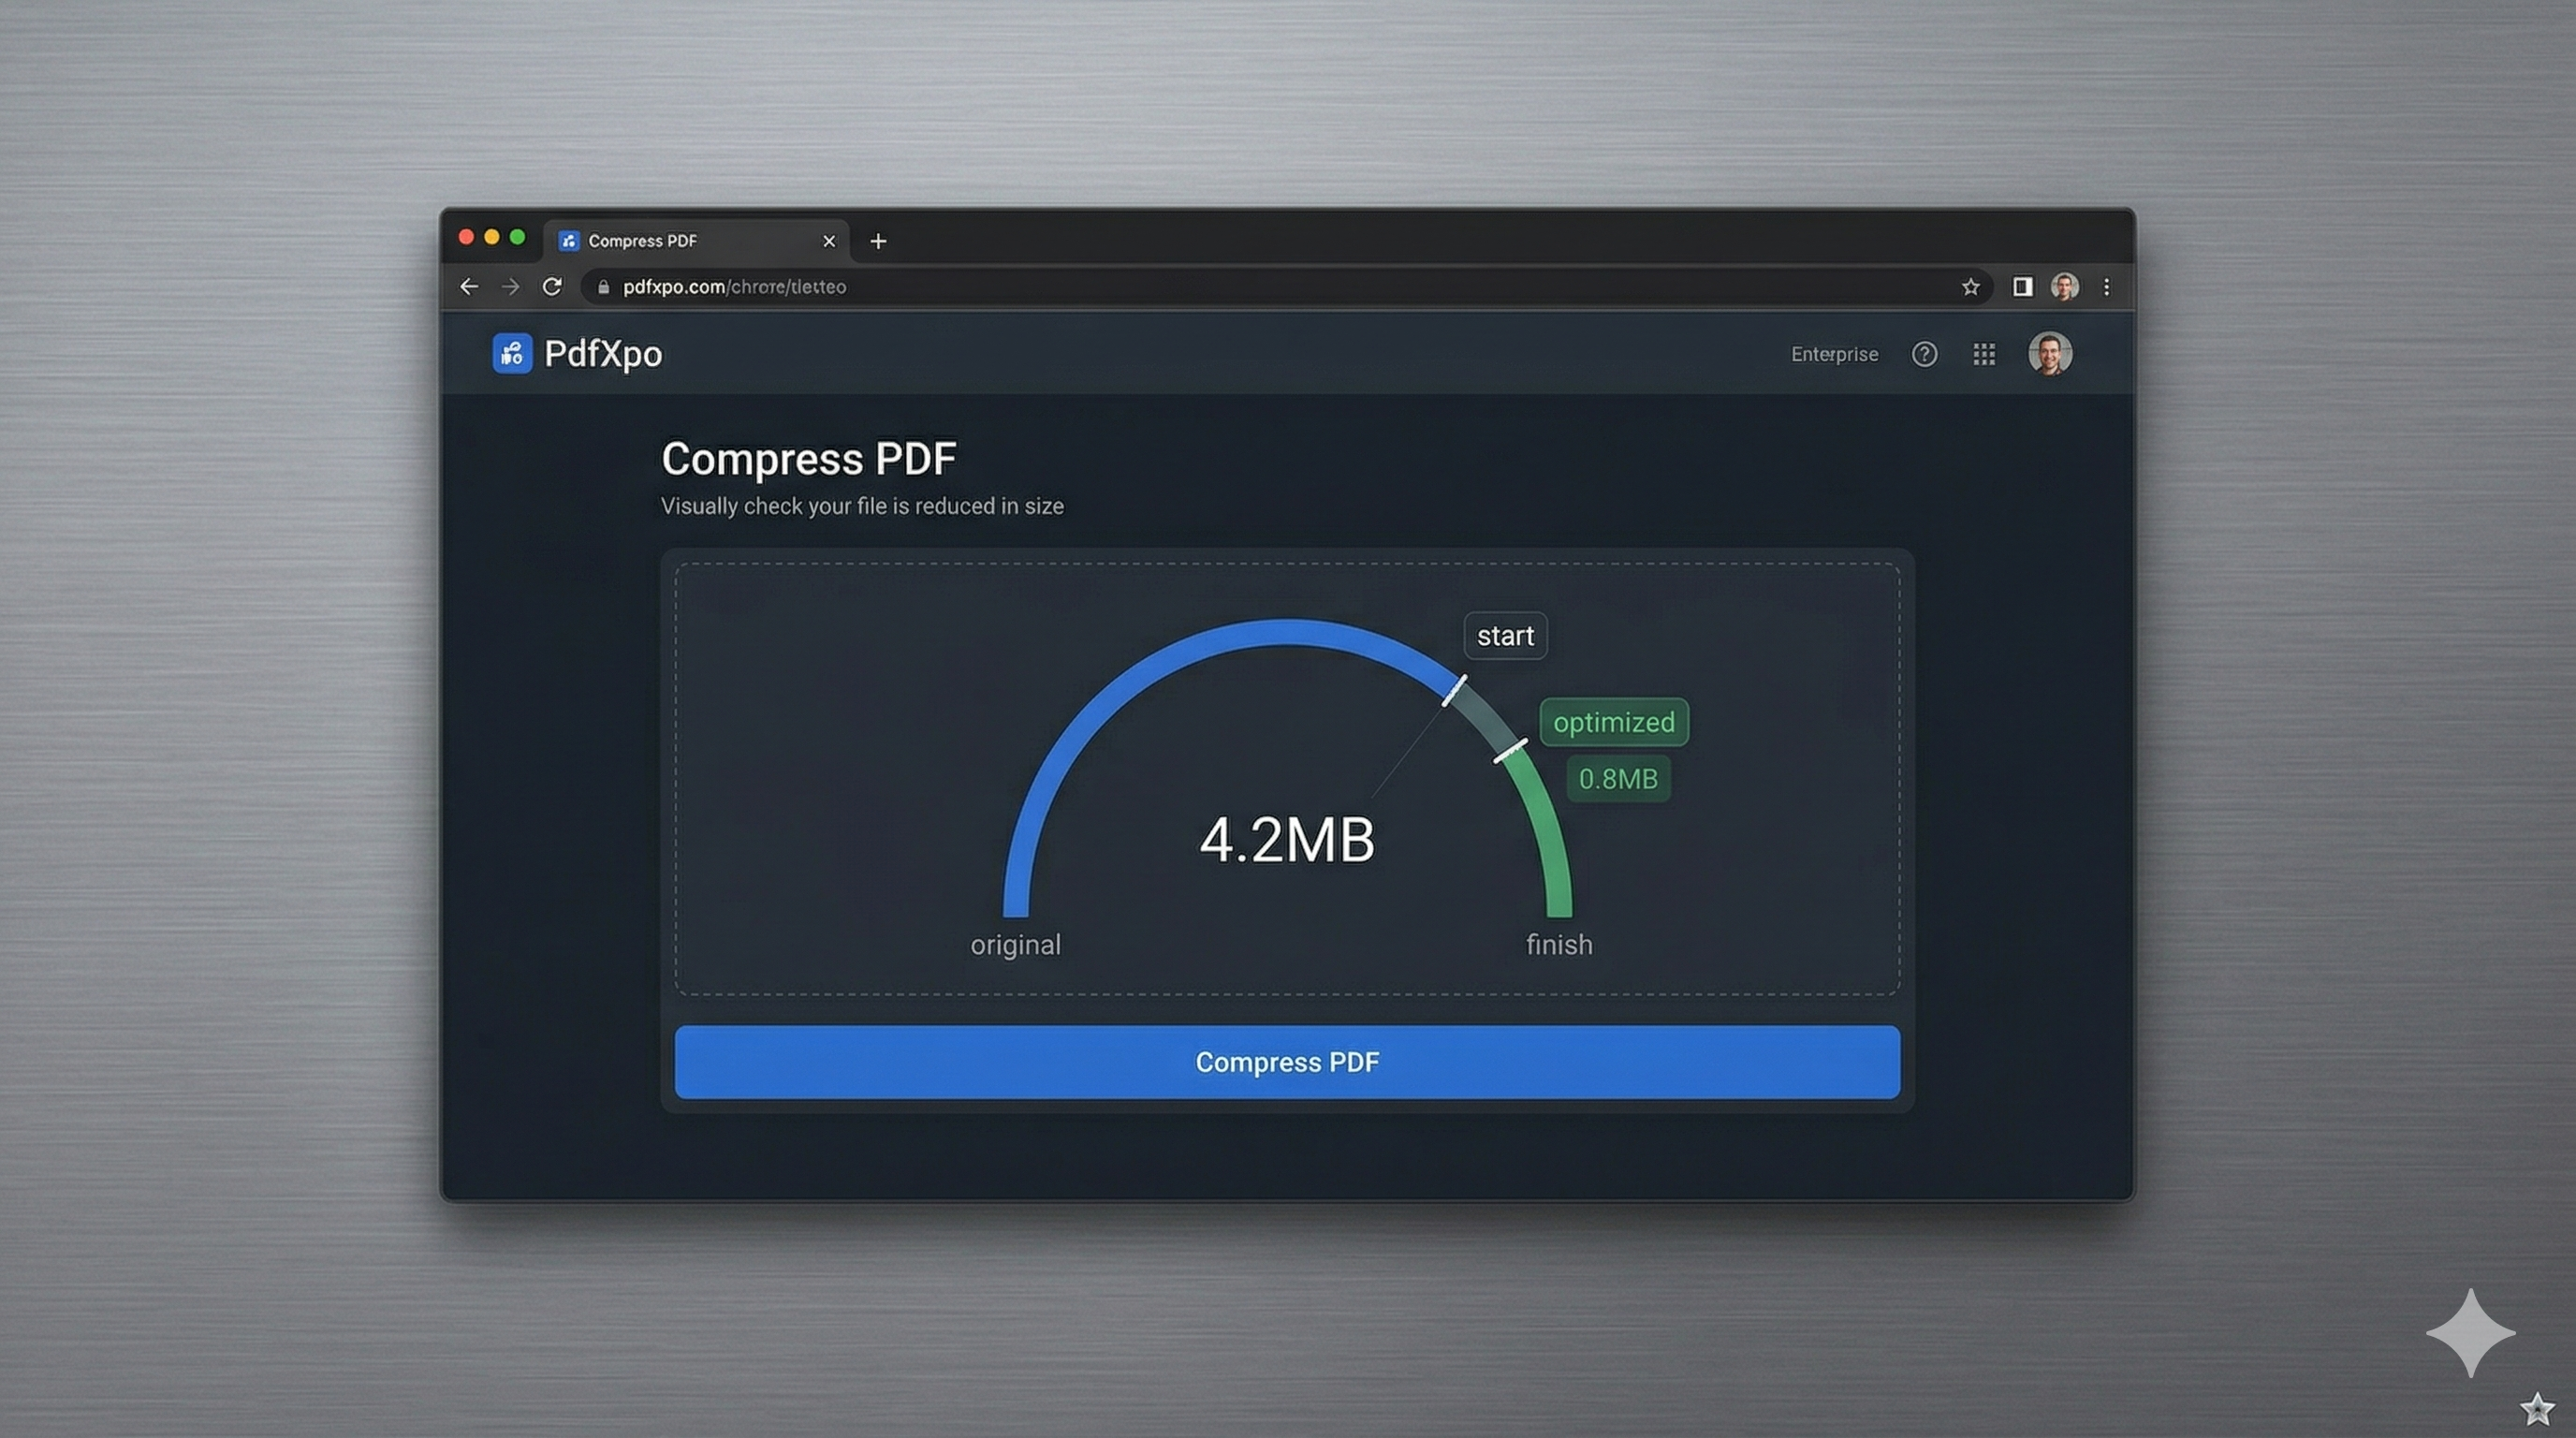Click the 0.8MB size badge
Image resolution: width=2576 pixels, height=1438 pixels.
1618,778
